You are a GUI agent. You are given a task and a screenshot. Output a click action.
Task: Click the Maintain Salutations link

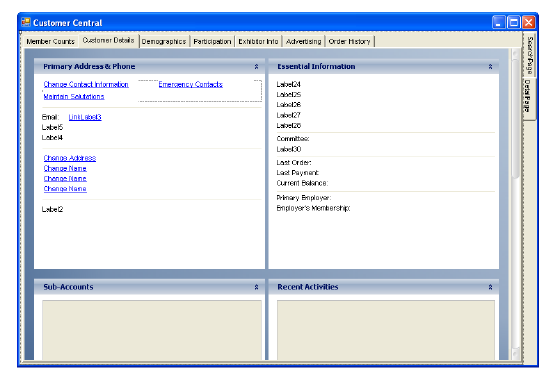[x=73, y=96]
